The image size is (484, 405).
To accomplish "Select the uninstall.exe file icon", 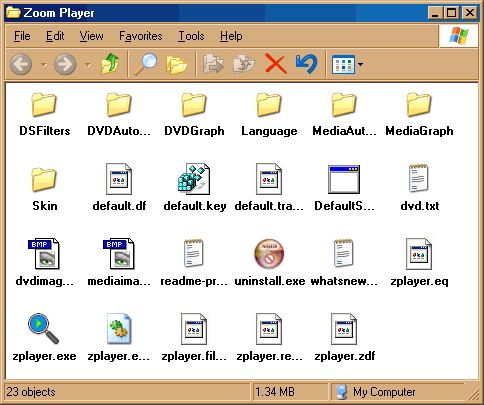I will [x=269, y=254].
